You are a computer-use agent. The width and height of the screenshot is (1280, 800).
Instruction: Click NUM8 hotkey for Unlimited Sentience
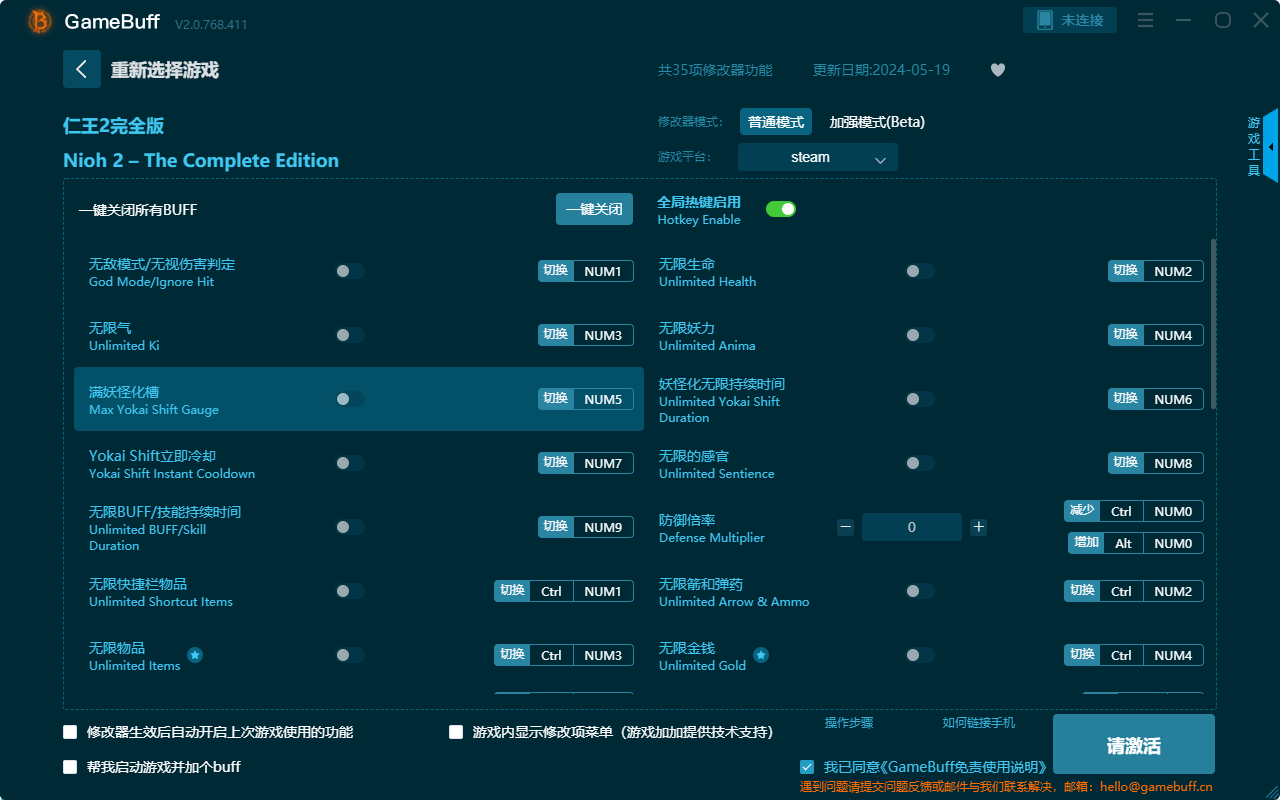click(1173, 463)
